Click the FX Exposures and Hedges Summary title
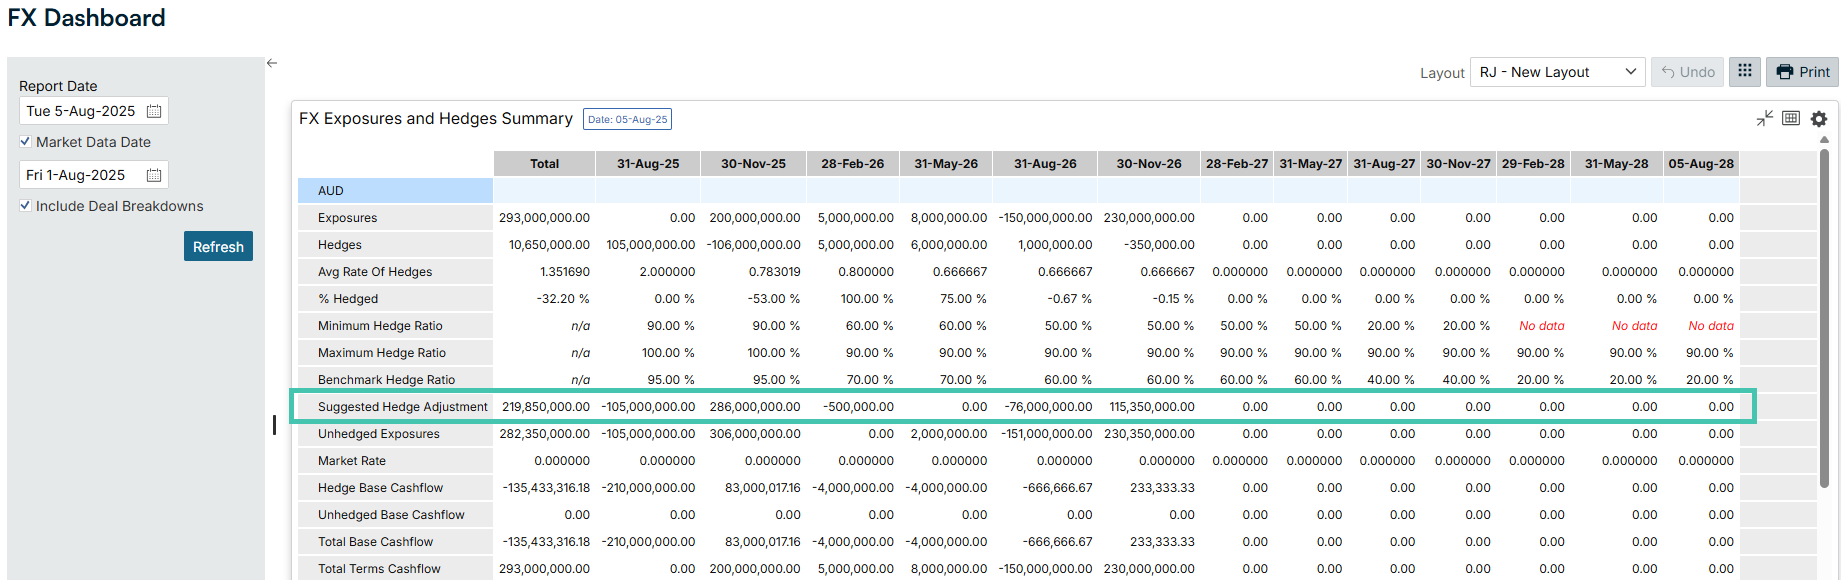The image size is (1841, 580). tap(436, 119)
